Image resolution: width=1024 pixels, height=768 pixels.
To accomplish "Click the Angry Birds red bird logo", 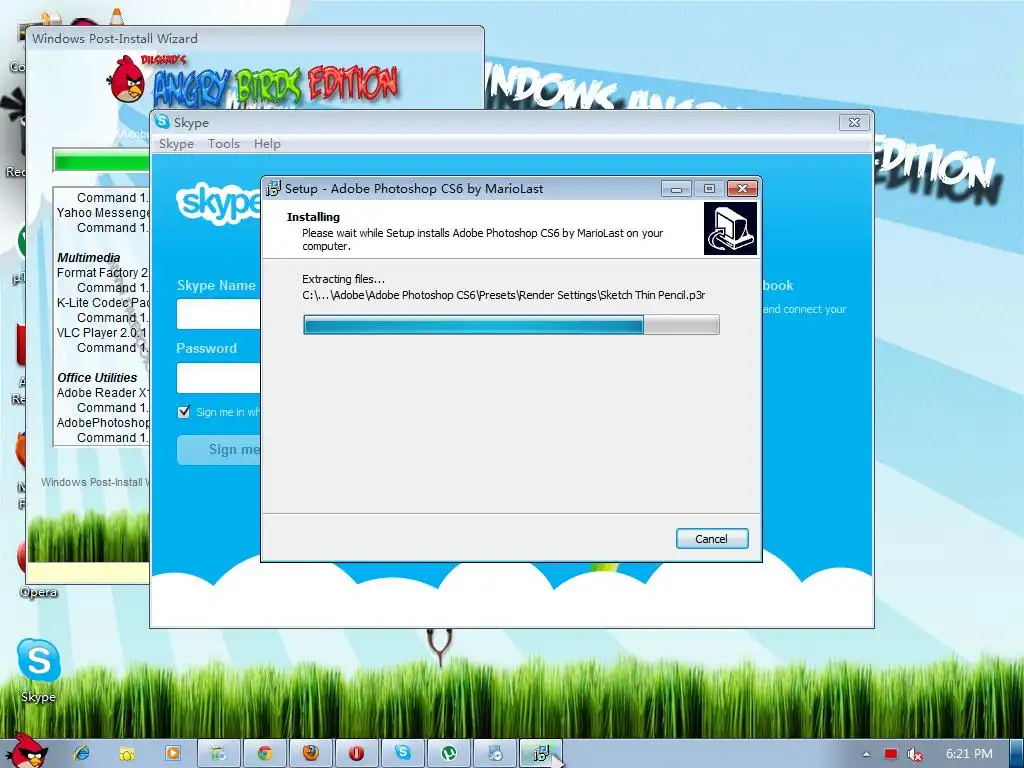I will coord(127,80).
